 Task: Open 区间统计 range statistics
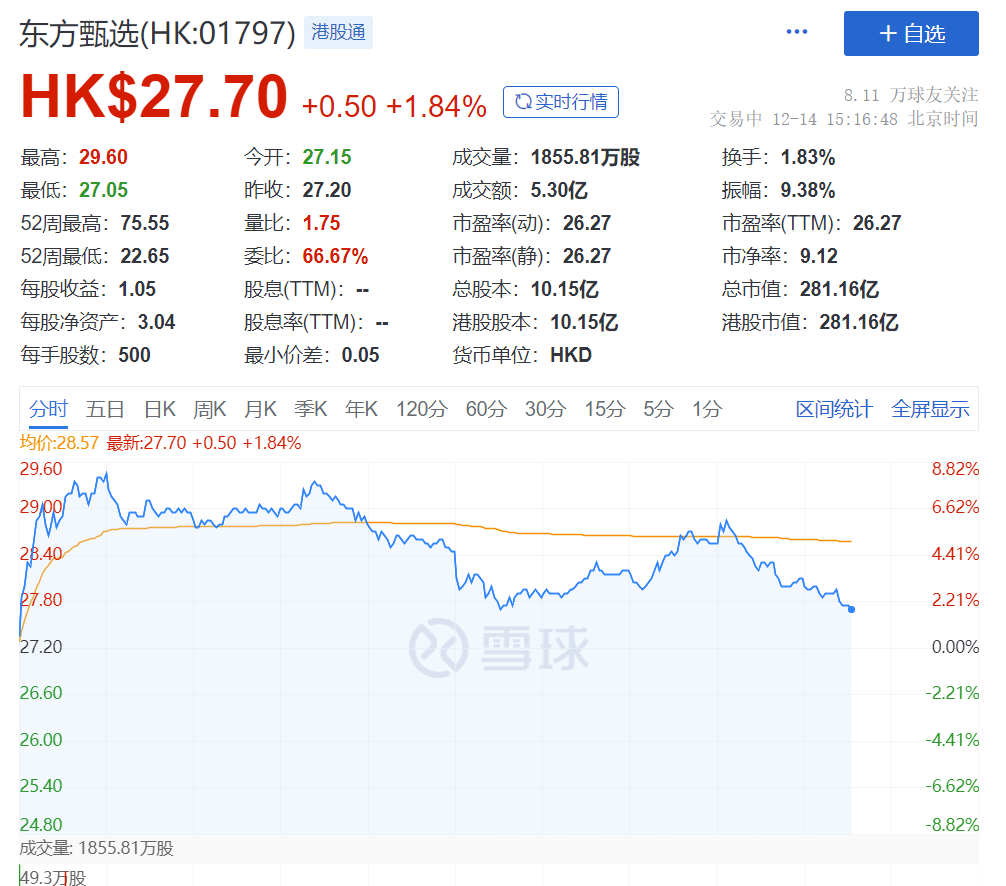tap(834, 409)
